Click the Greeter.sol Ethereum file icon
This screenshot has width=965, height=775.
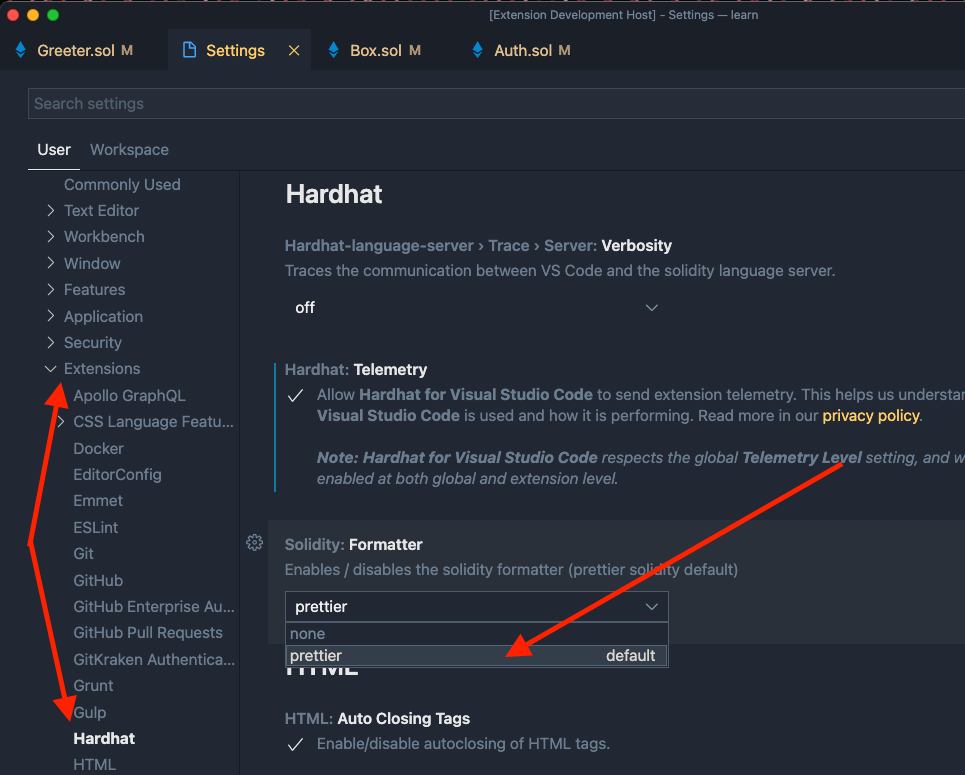pos(20,50)
